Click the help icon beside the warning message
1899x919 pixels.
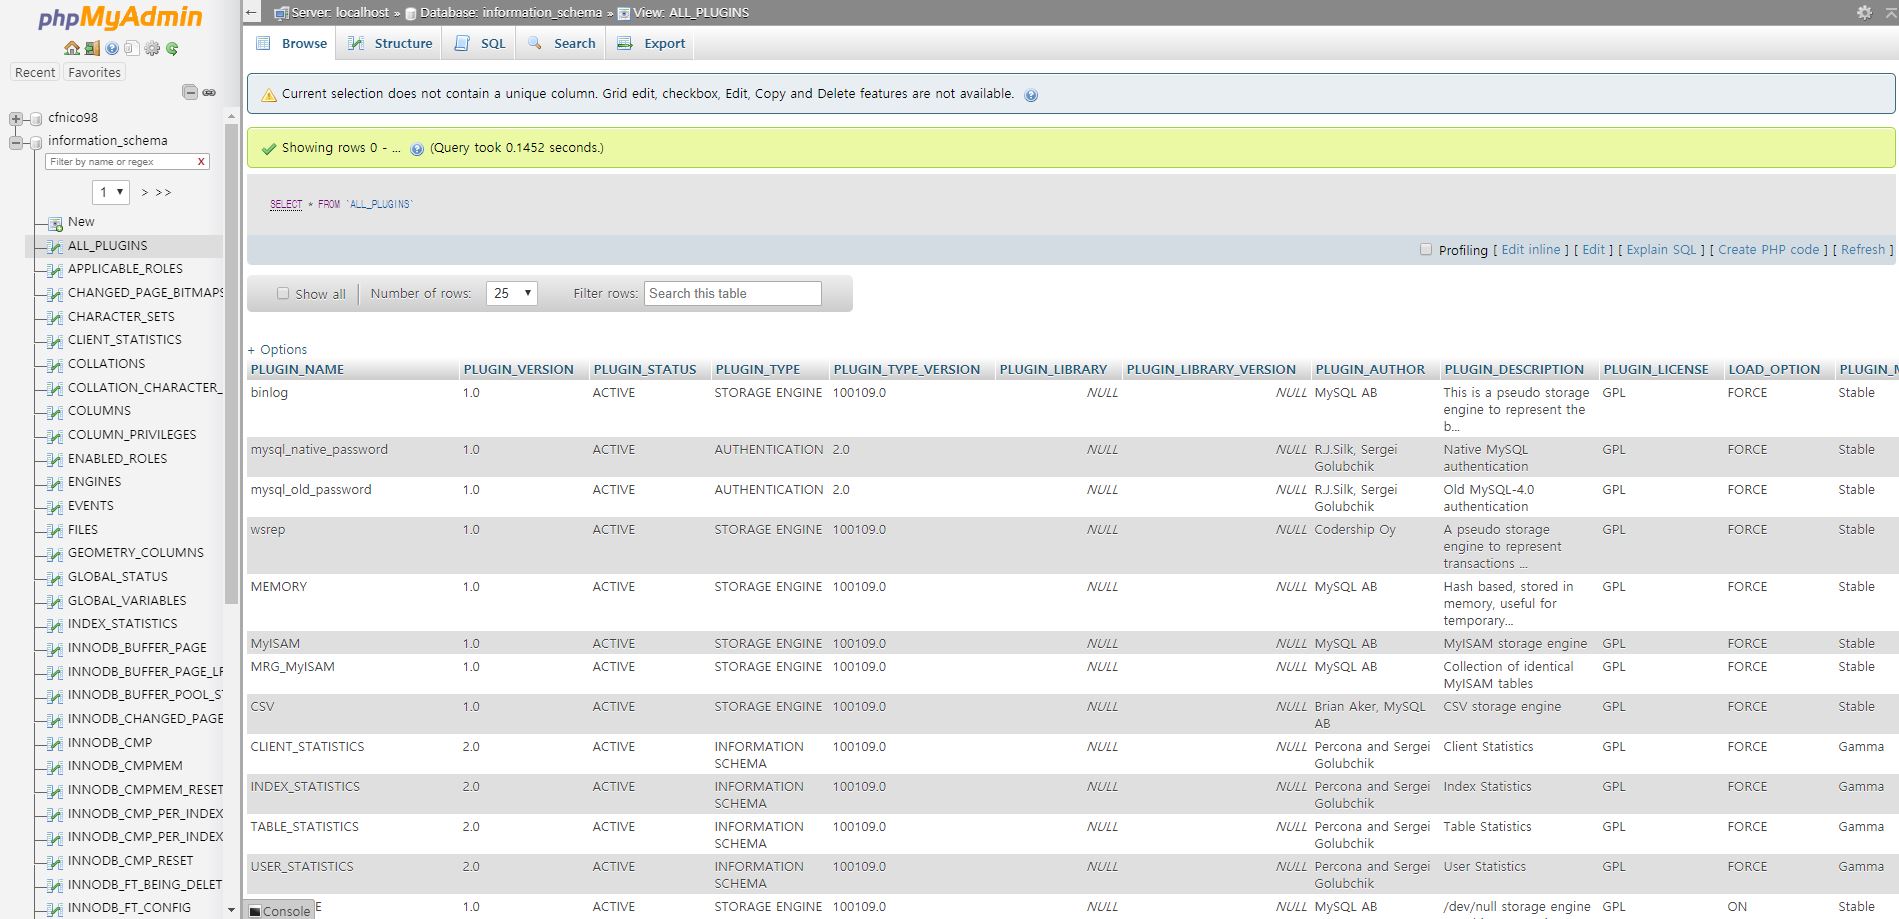point(1031,95)
